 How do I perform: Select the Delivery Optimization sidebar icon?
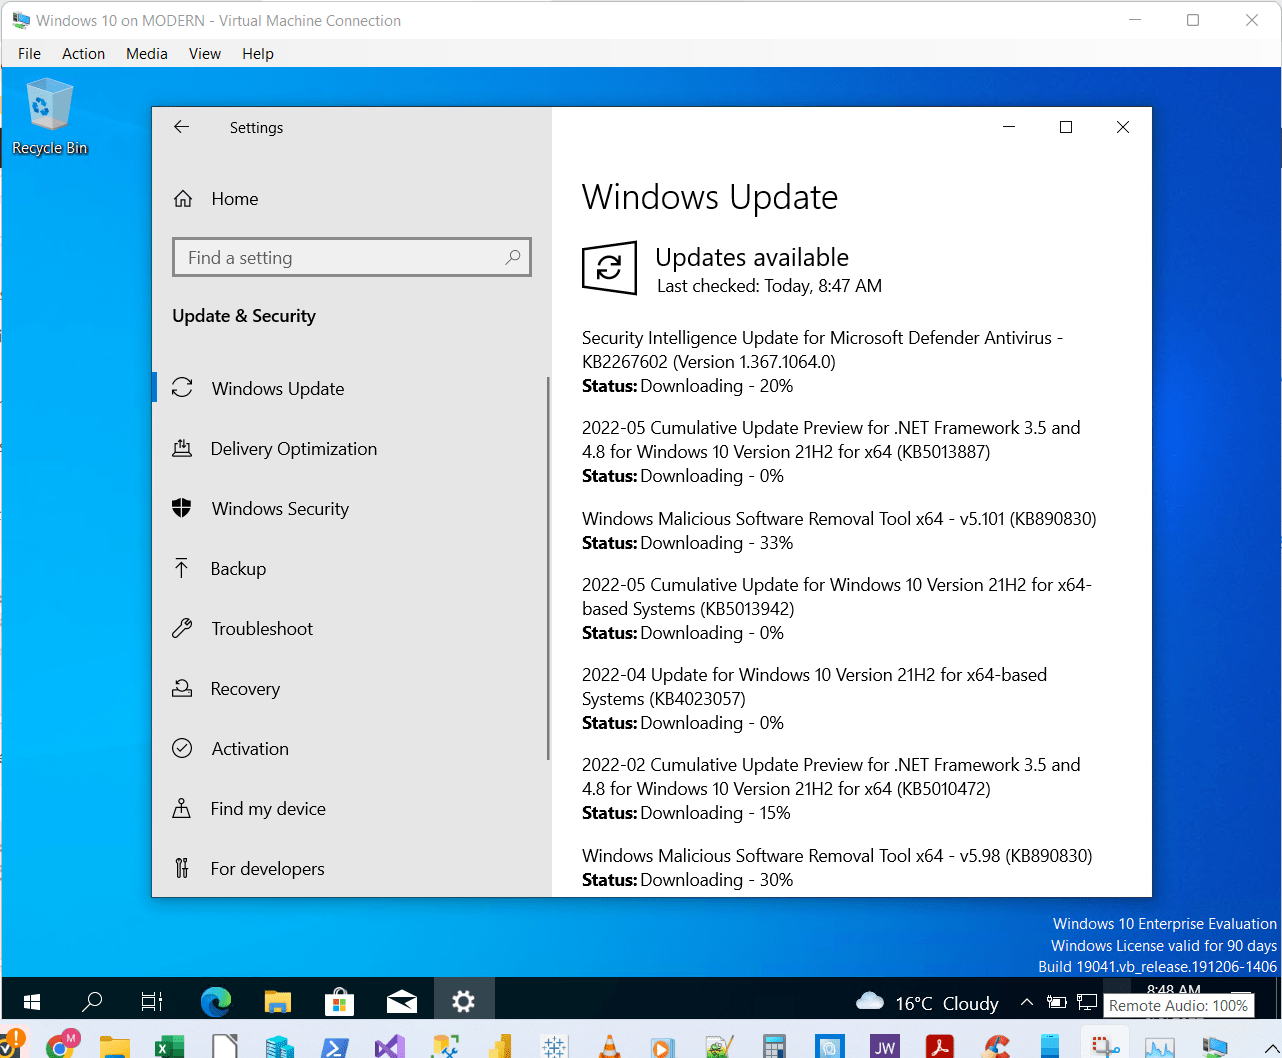pyautogui.click(x=182, y=448)
